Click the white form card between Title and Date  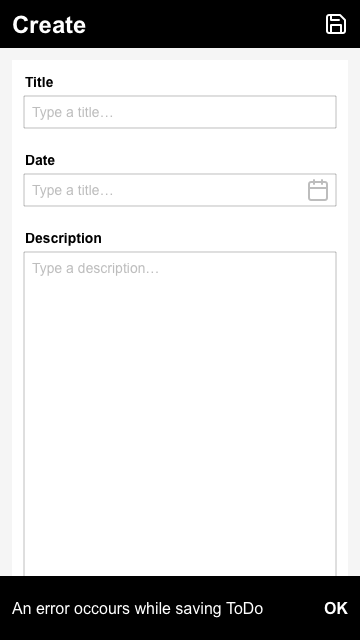(180, 141)
